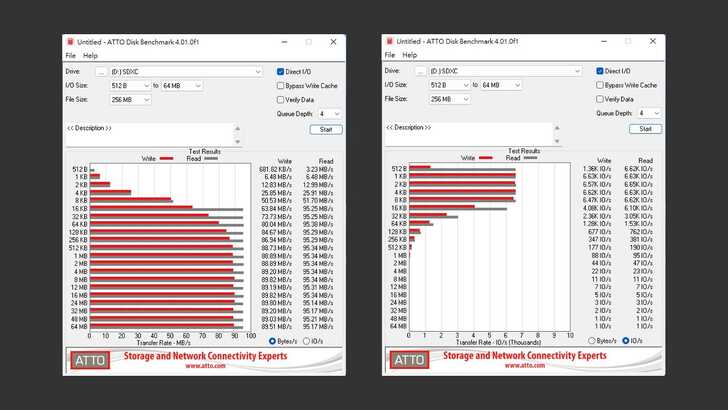This screenshot has width=728, height=410.
Task: Click the drive browse '...' button in right window
Action: point(421,72)
